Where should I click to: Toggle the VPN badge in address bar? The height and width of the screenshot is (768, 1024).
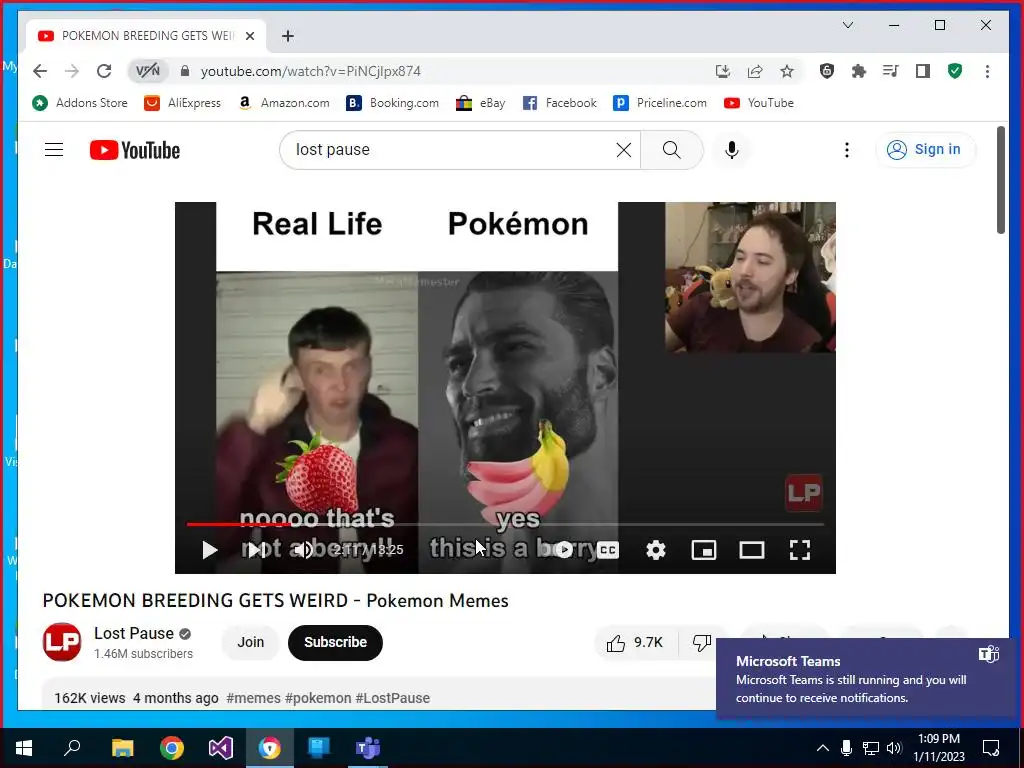coord(148,71)
